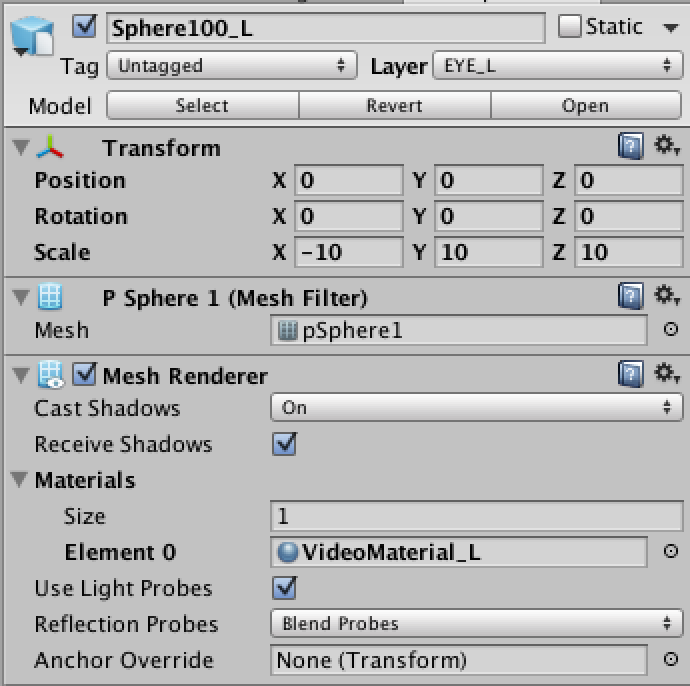Click the Transform axes icon
690x686 pixels.
50,147
